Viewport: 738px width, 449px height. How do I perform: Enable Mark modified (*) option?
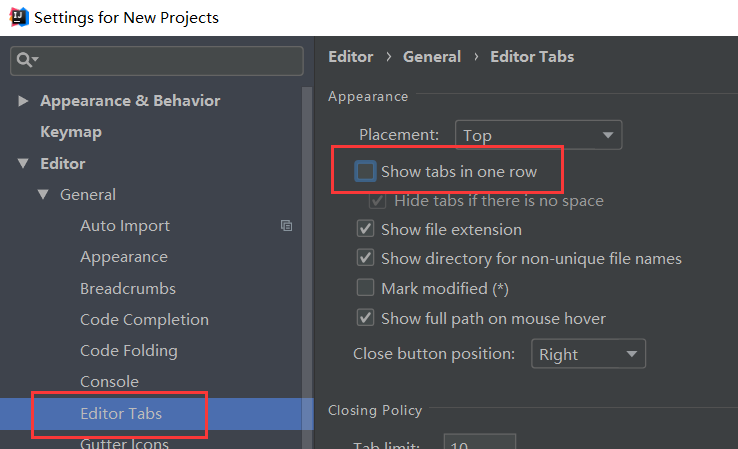366,288
